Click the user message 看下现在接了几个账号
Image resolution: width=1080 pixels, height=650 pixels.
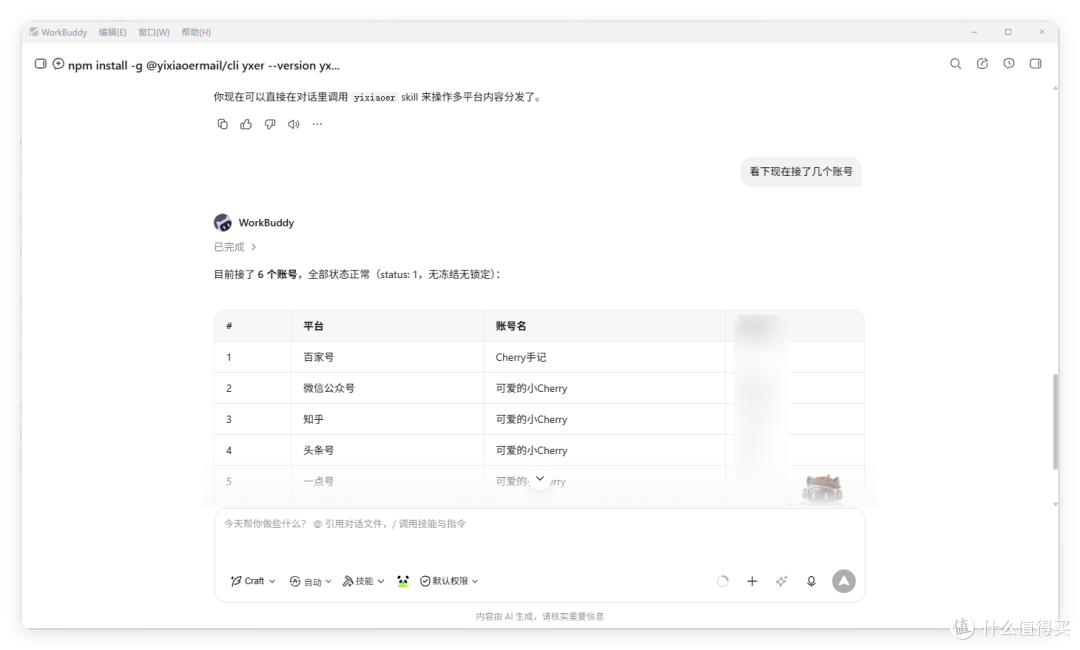point(801,171)
